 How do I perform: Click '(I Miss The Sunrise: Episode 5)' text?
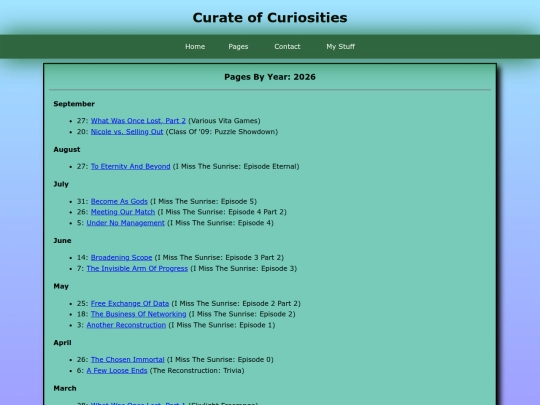(204, 201)
